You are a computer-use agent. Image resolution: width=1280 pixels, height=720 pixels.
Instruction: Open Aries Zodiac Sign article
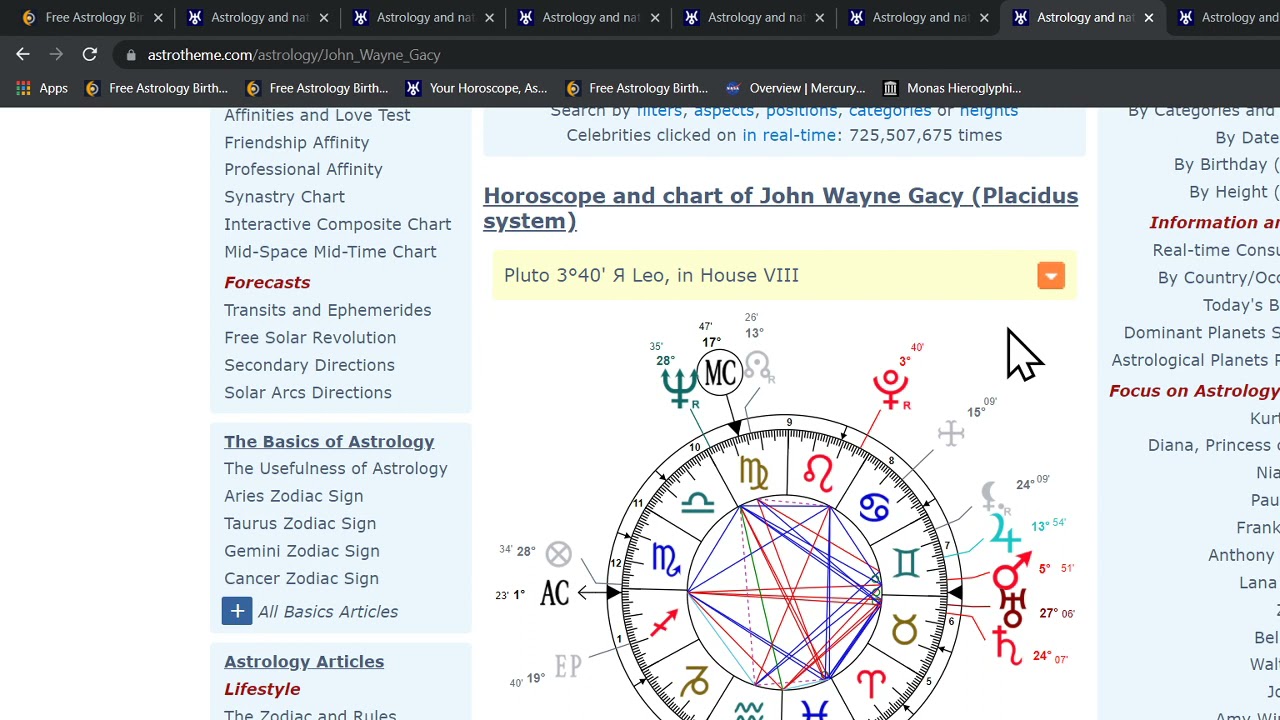click(294, 496)
